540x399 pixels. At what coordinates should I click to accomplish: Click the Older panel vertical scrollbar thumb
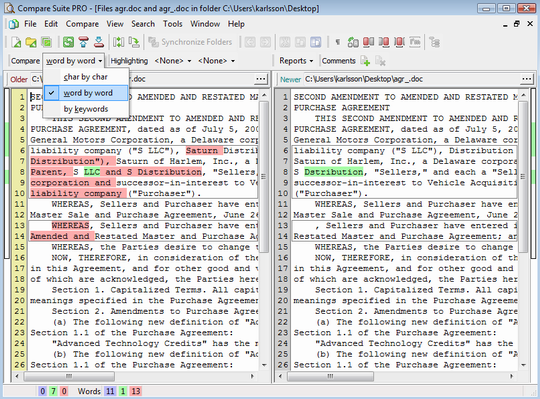264,176
